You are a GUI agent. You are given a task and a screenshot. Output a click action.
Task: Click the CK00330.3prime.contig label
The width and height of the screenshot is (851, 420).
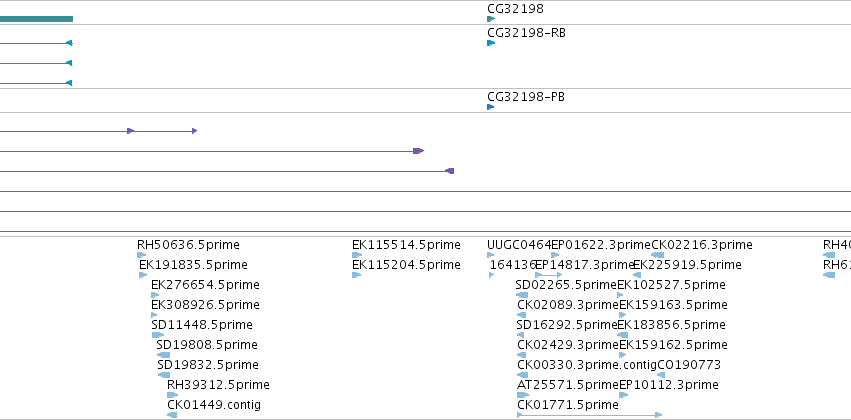click(x=587, y=365)
